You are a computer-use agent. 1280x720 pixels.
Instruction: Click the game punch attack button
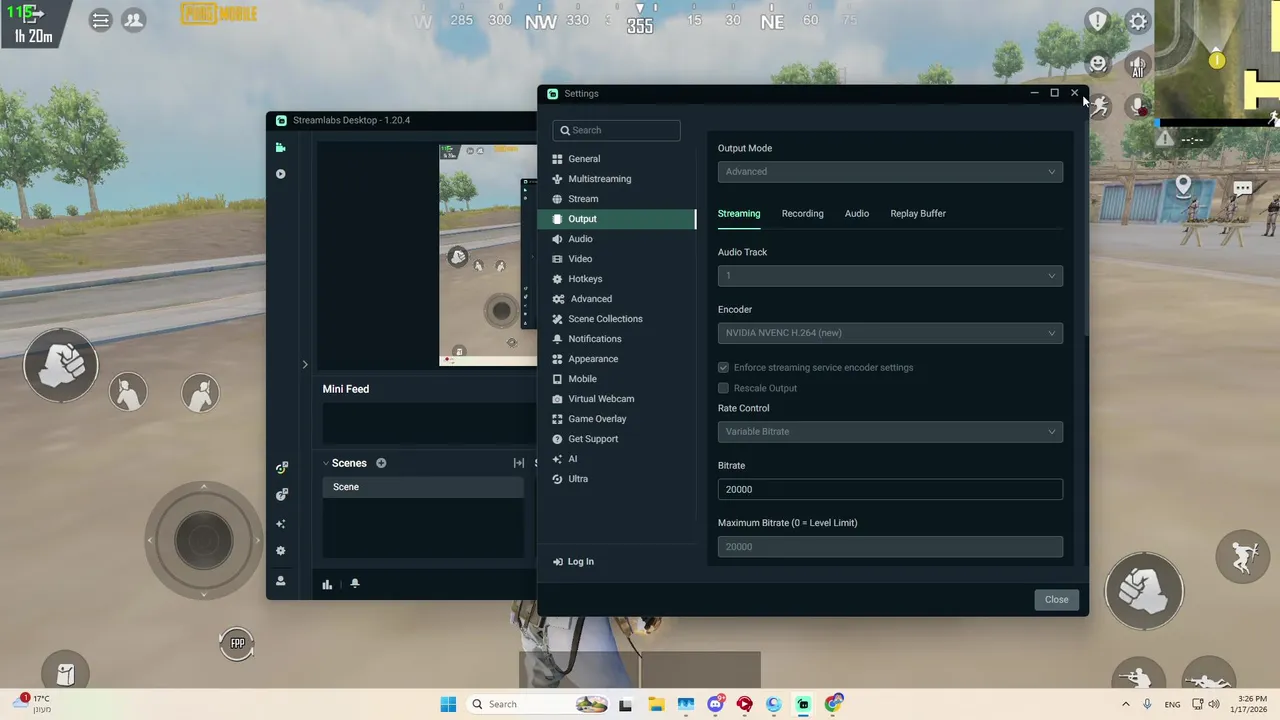click(1144, 591)
